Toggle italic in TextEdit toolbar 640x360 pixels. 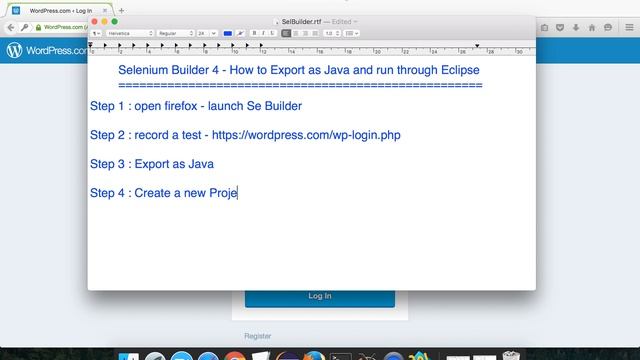point(263,33)
